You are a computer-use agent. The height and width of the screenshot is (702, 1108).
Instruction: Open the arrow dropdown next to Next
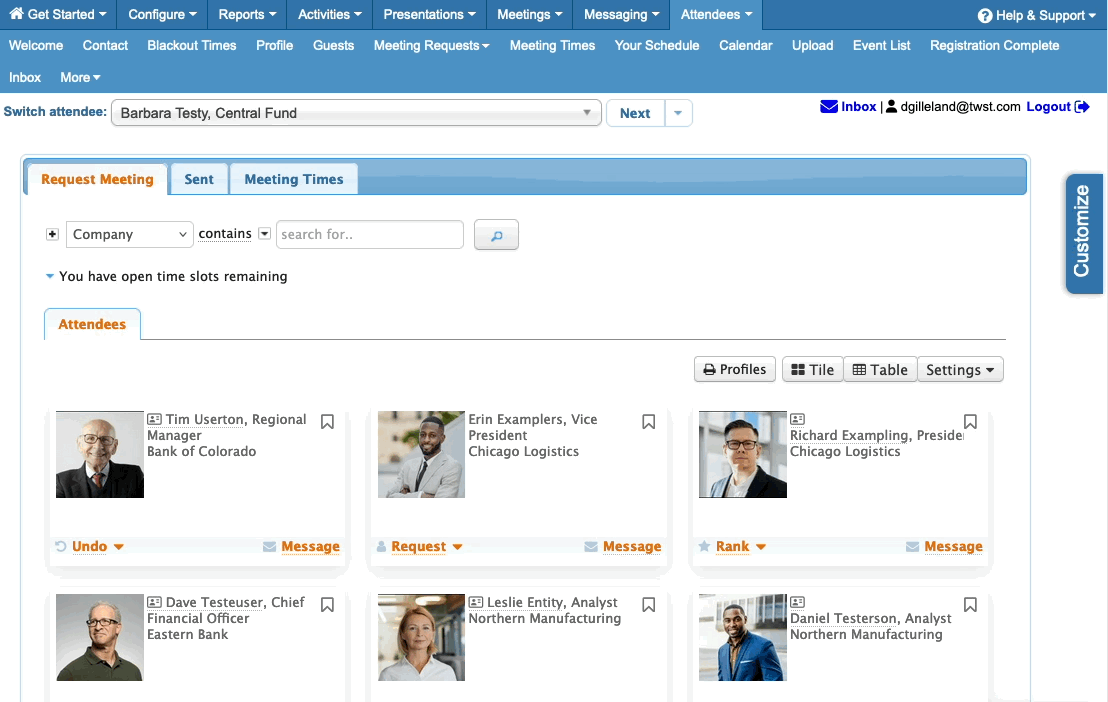(x=678, y=113)
